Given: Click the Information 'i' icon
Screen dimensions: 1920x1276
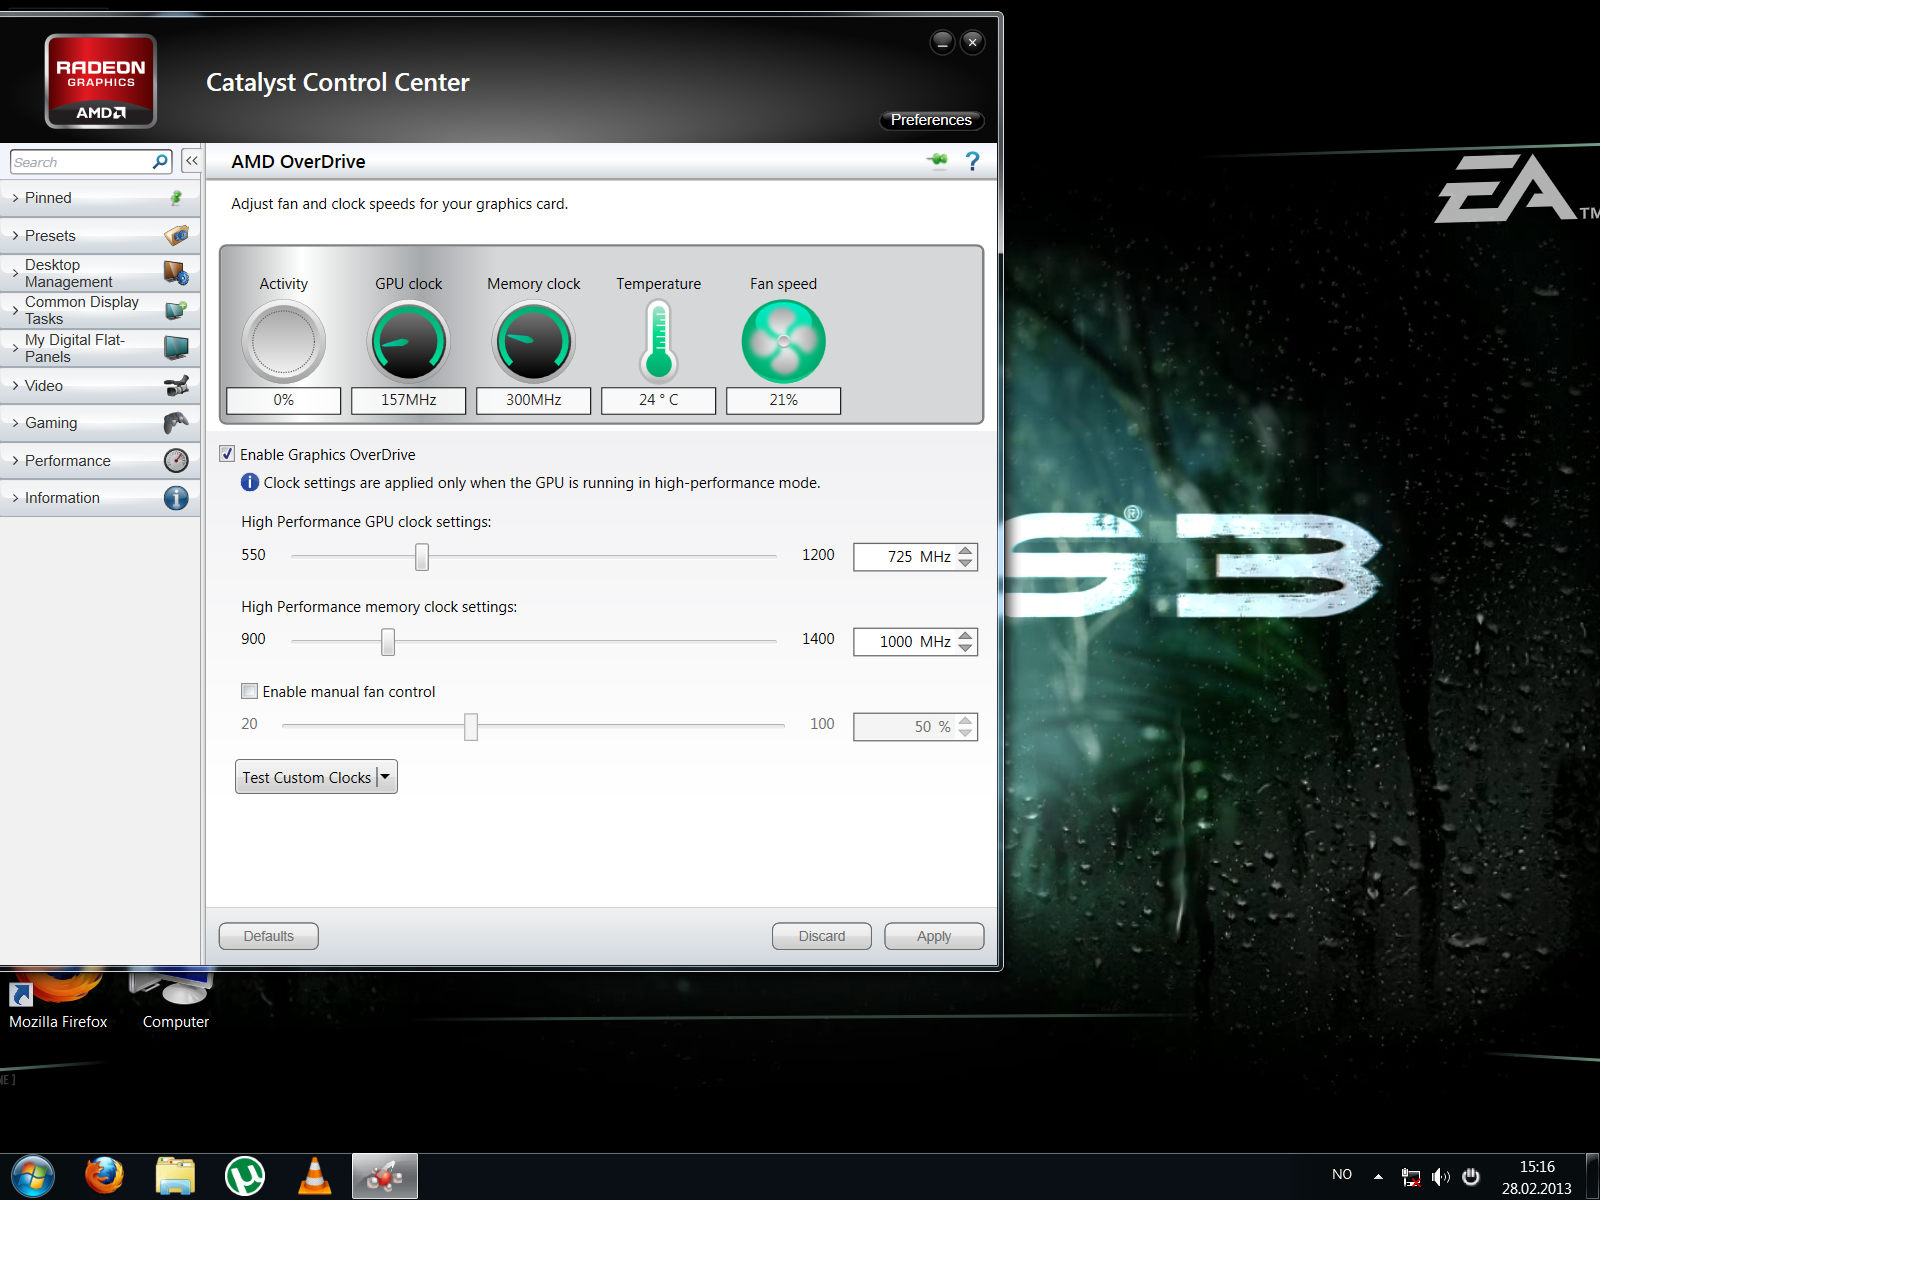Looking at the screenshot, I should 176,498.
